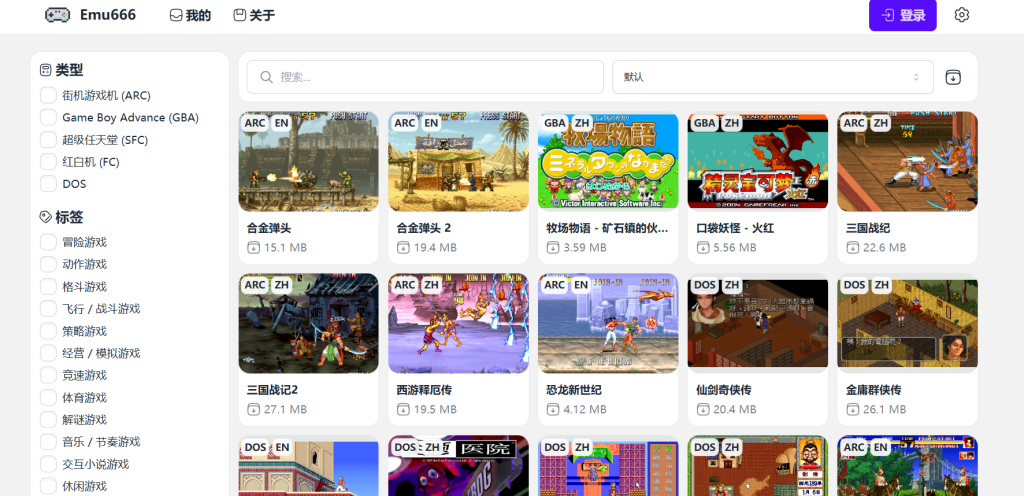Image resolution: width=1024 pixels, height=496 pixels.
Task: Toggle the 解谜游戏 checkbox
Action: click(48, 420)
